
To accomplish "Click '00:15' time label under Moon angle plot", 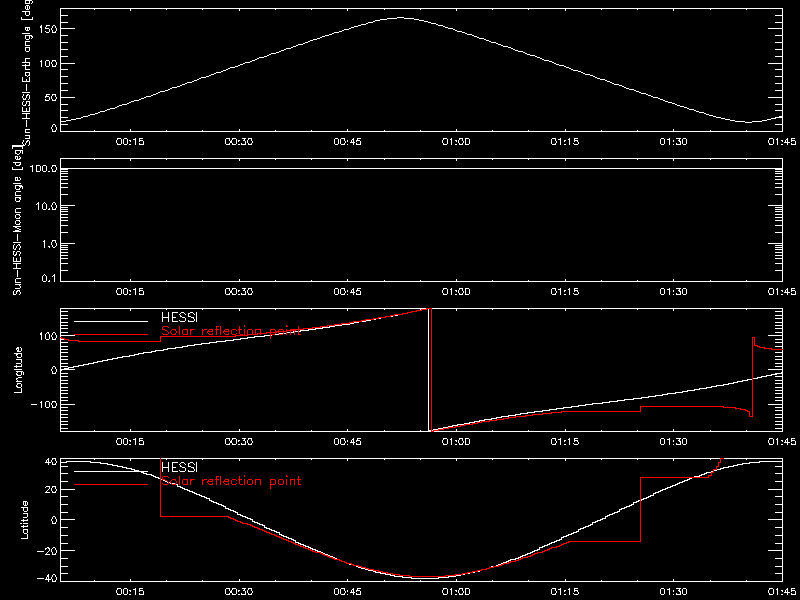I will click(130, 292).
